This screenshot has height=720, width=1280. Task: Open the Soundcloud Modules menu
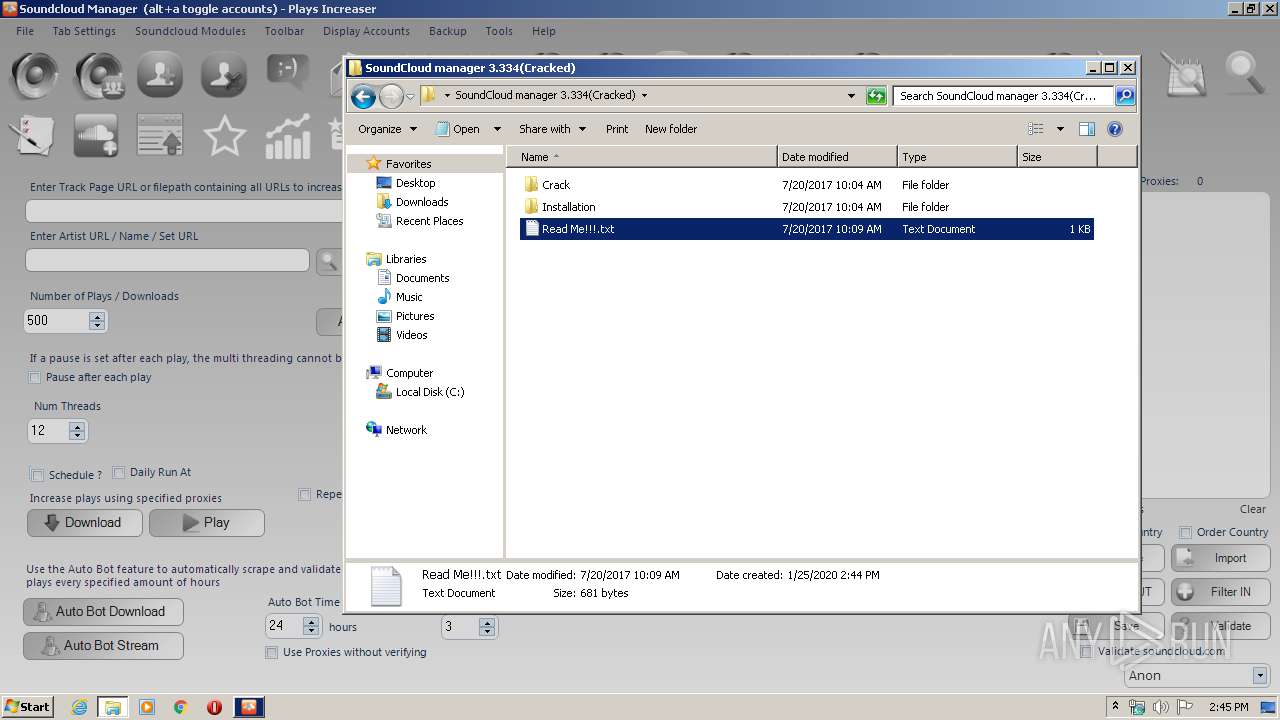[190, 31]
